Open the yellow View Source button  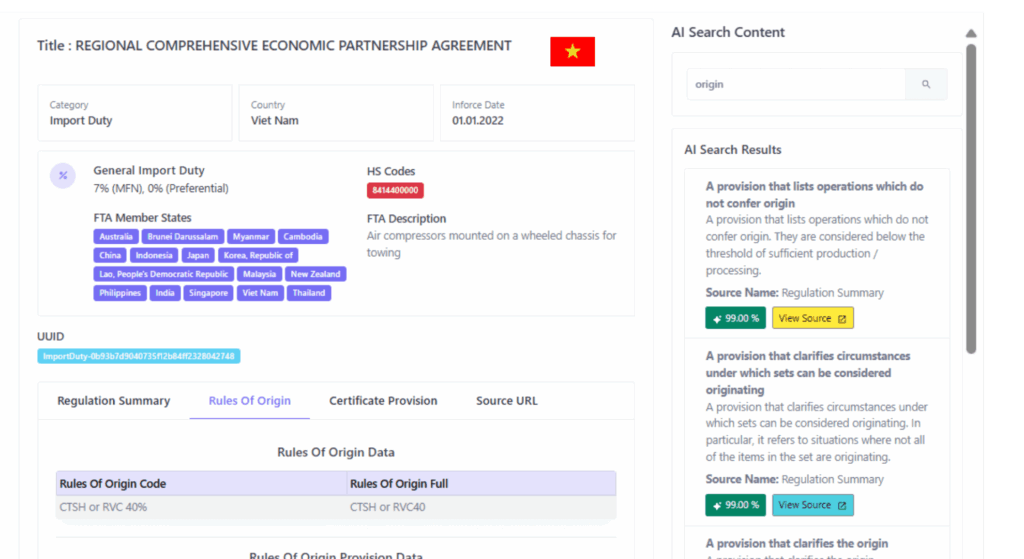click(812, 318)
